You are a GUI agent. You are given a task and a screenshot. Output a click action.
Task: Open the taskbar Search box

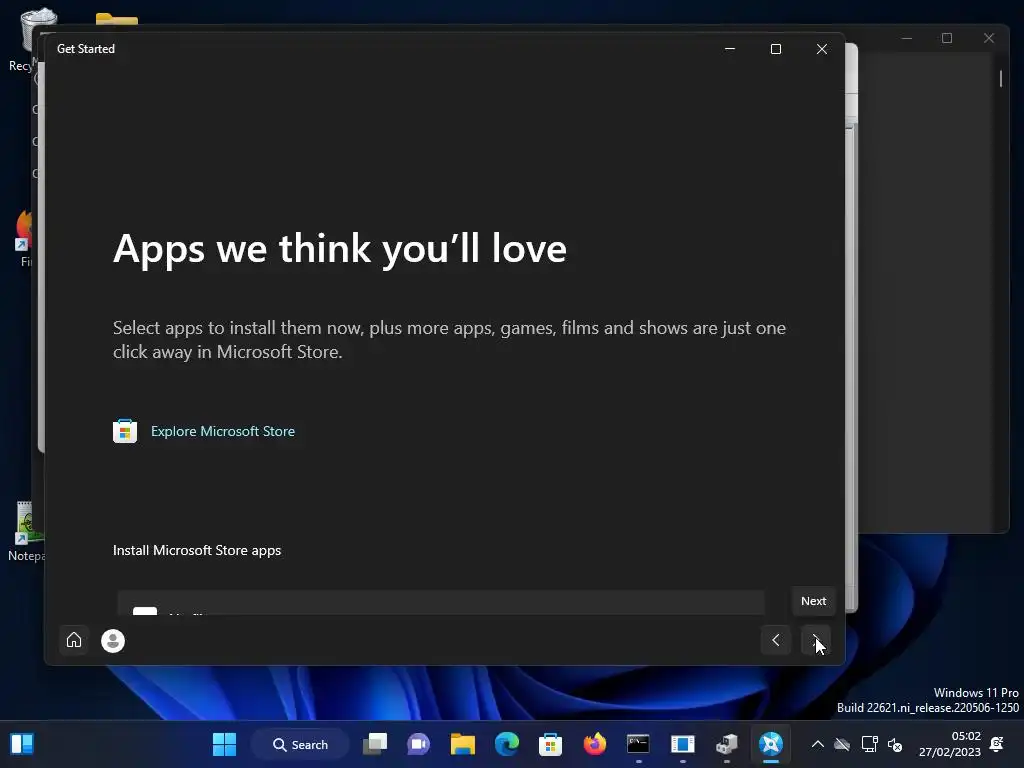coord(300,744)
